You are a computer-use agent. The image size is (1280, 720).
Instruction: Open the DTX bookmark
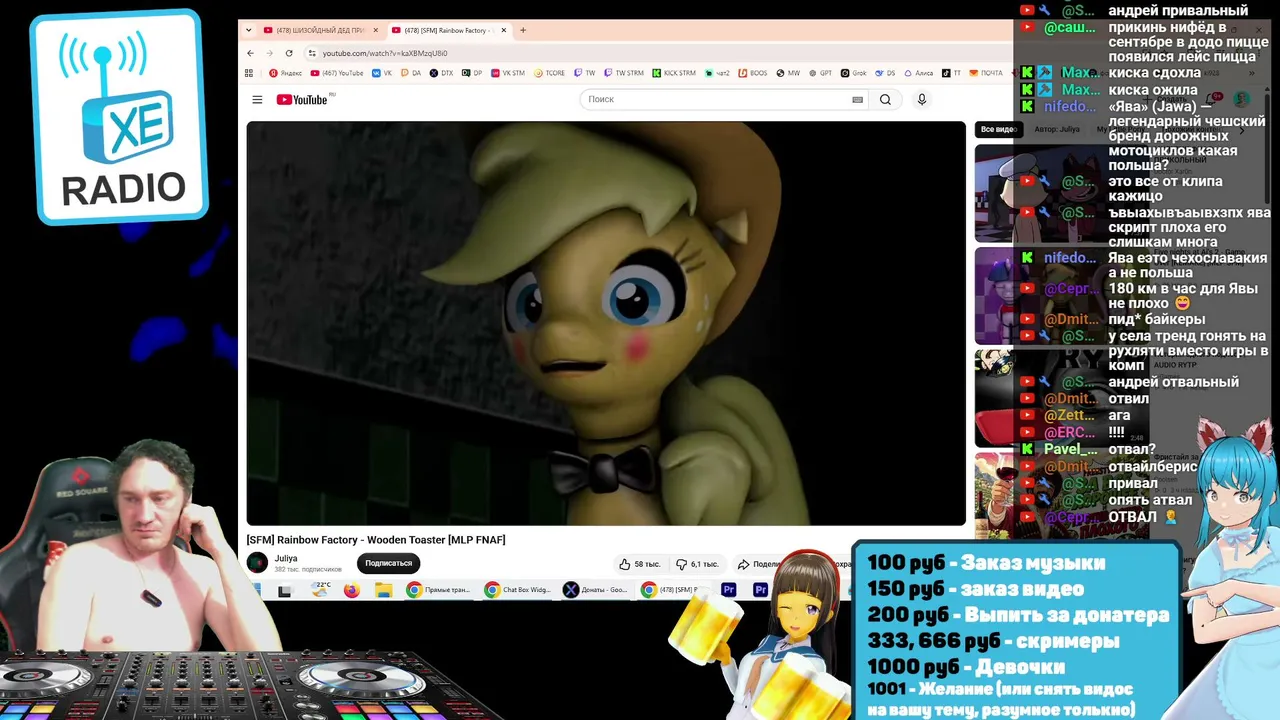[441, 73]
